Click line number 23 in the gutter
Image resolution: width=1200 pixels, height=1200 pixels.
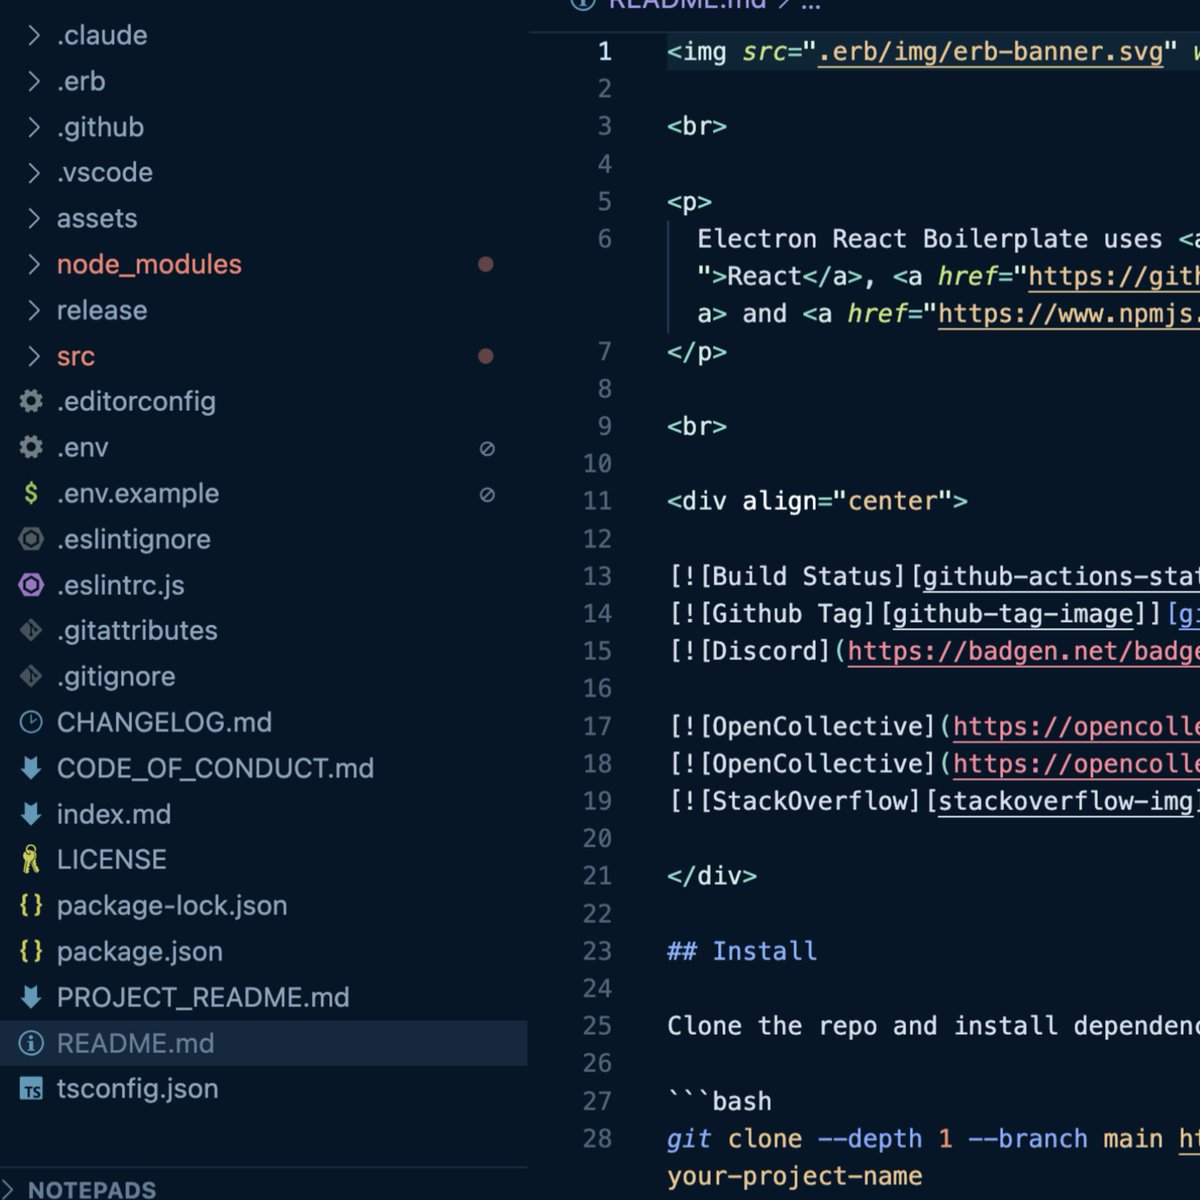597,951
